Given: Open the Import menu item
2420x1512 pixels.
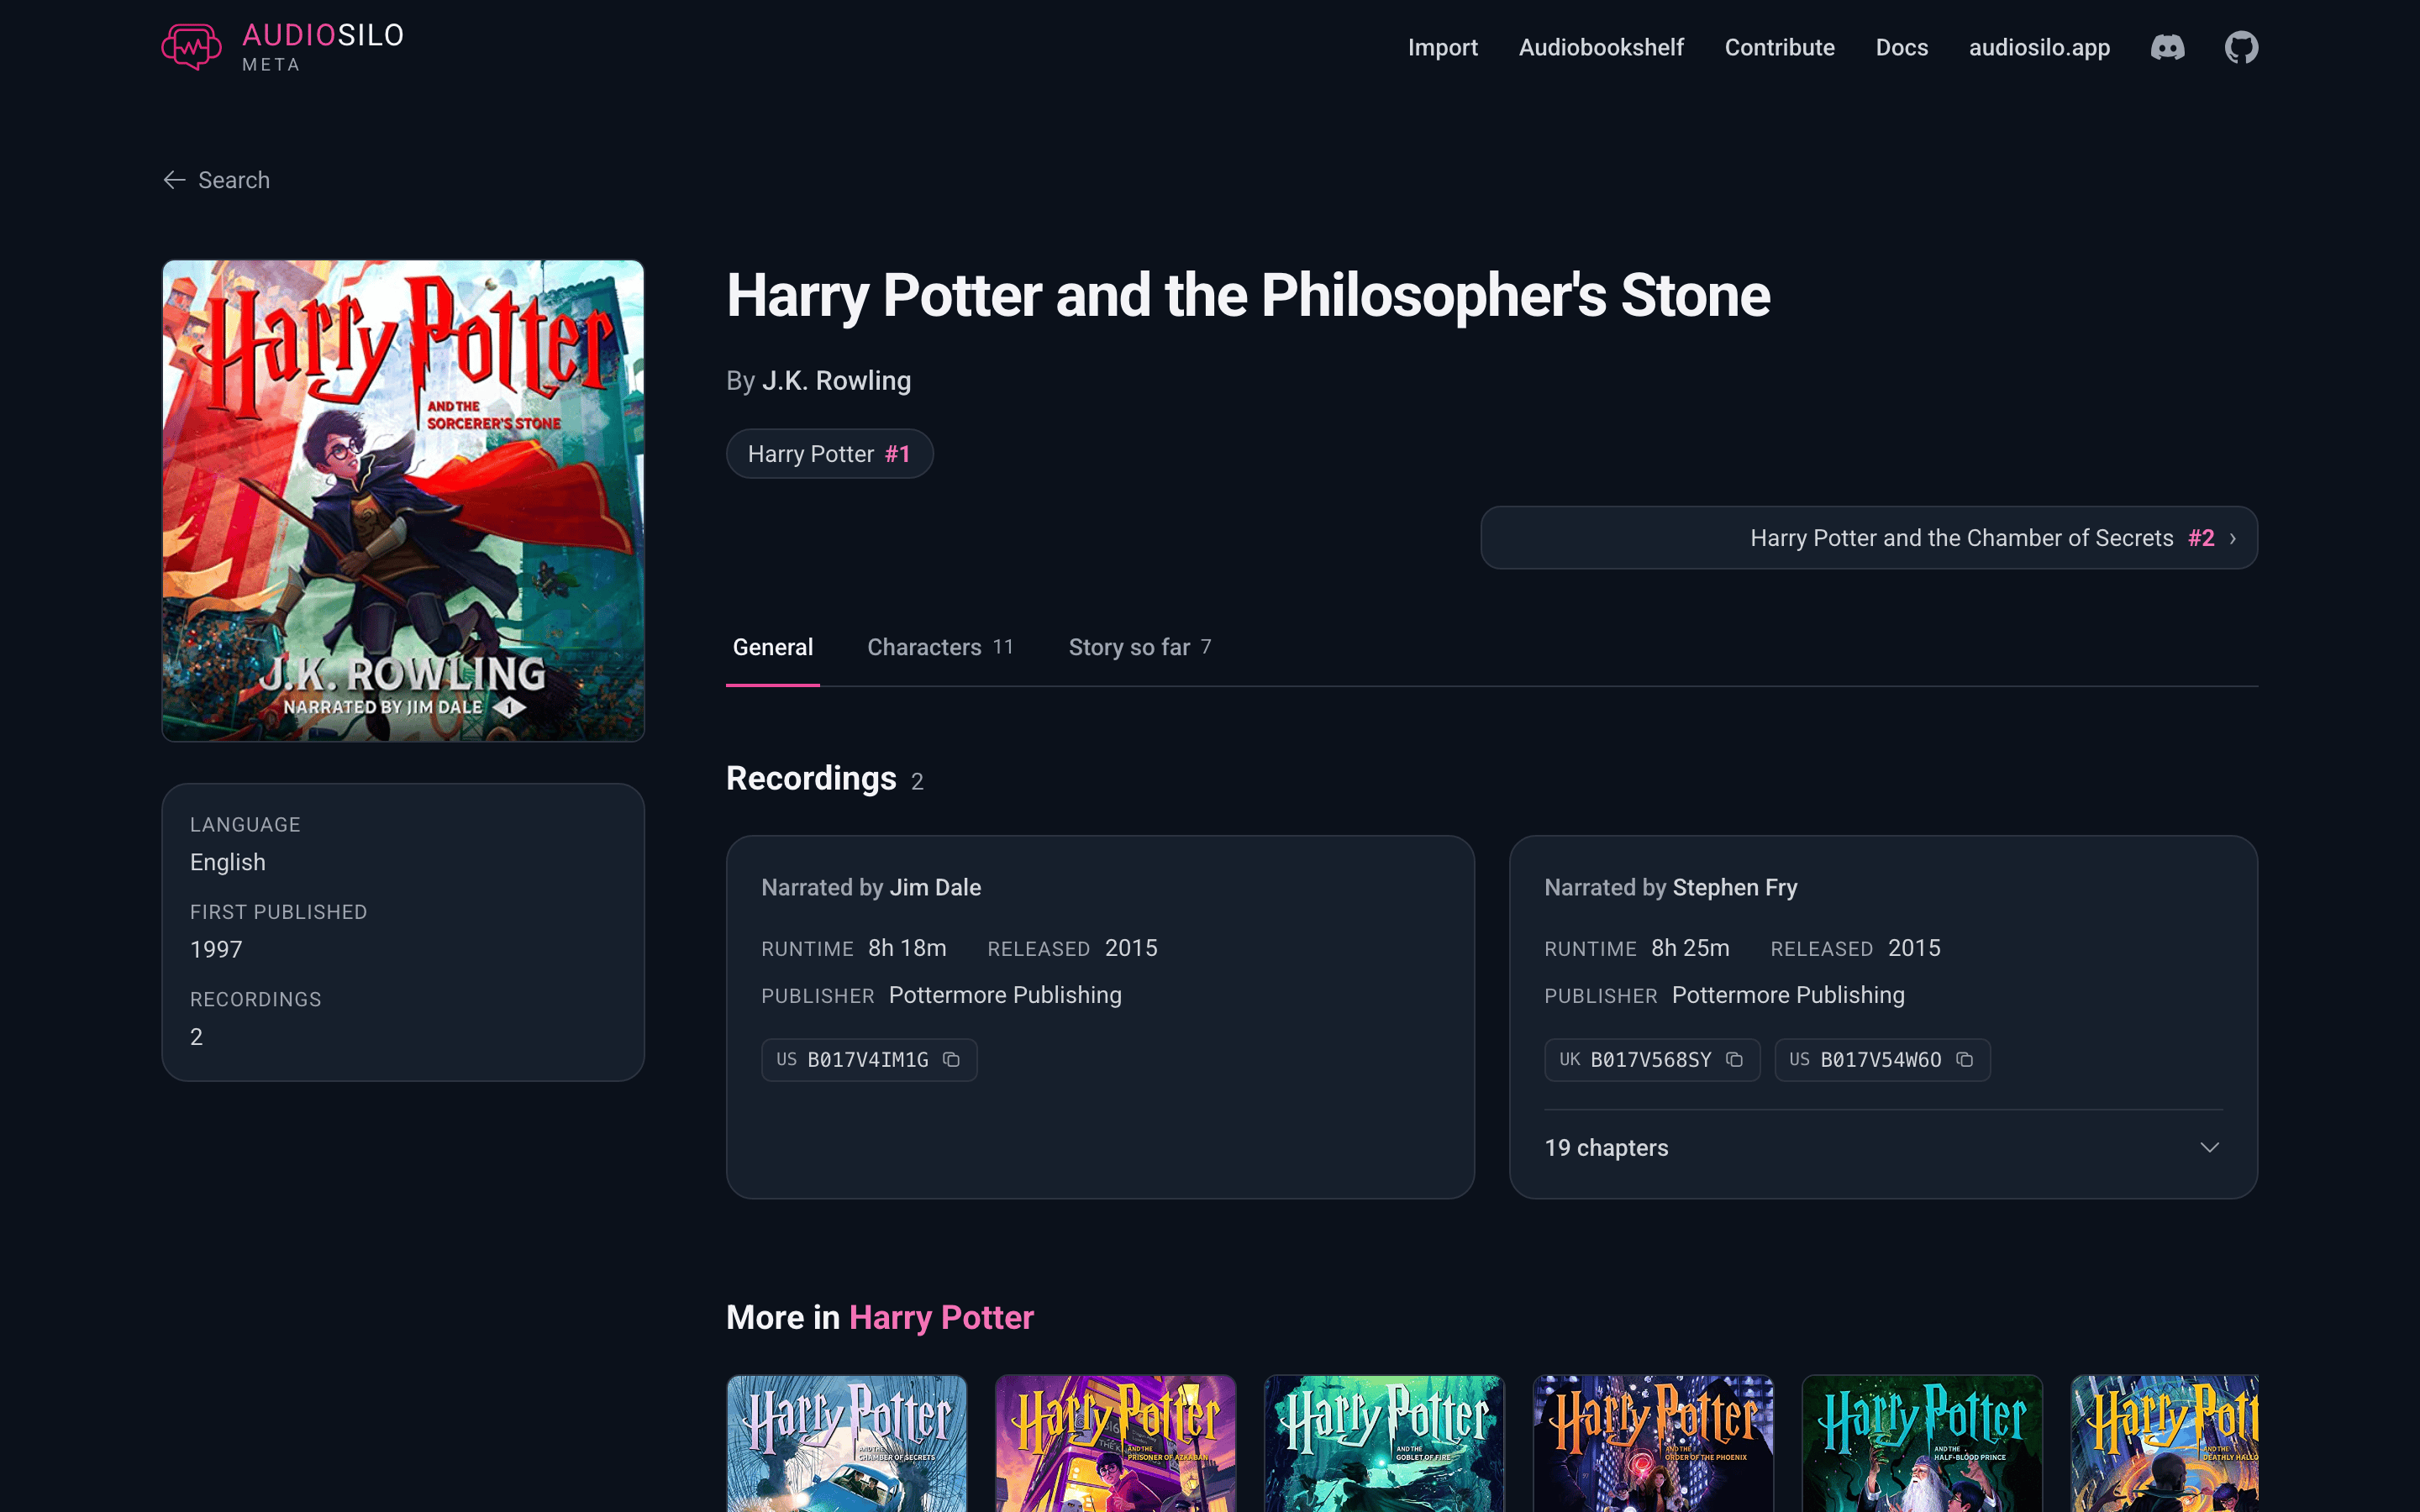Looking at the screenshot, I should click(x=1442, y=47).
